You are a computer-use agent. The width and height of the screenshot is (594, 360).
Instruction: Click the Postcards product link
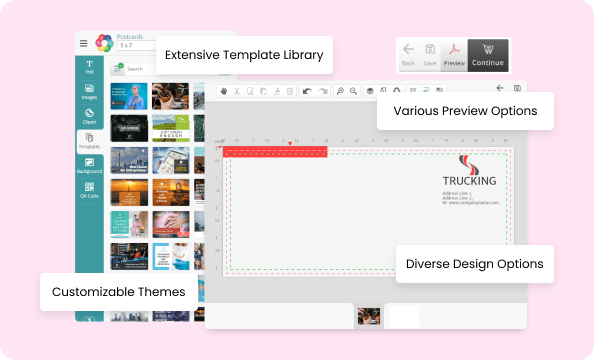click(x=130, y=36)
